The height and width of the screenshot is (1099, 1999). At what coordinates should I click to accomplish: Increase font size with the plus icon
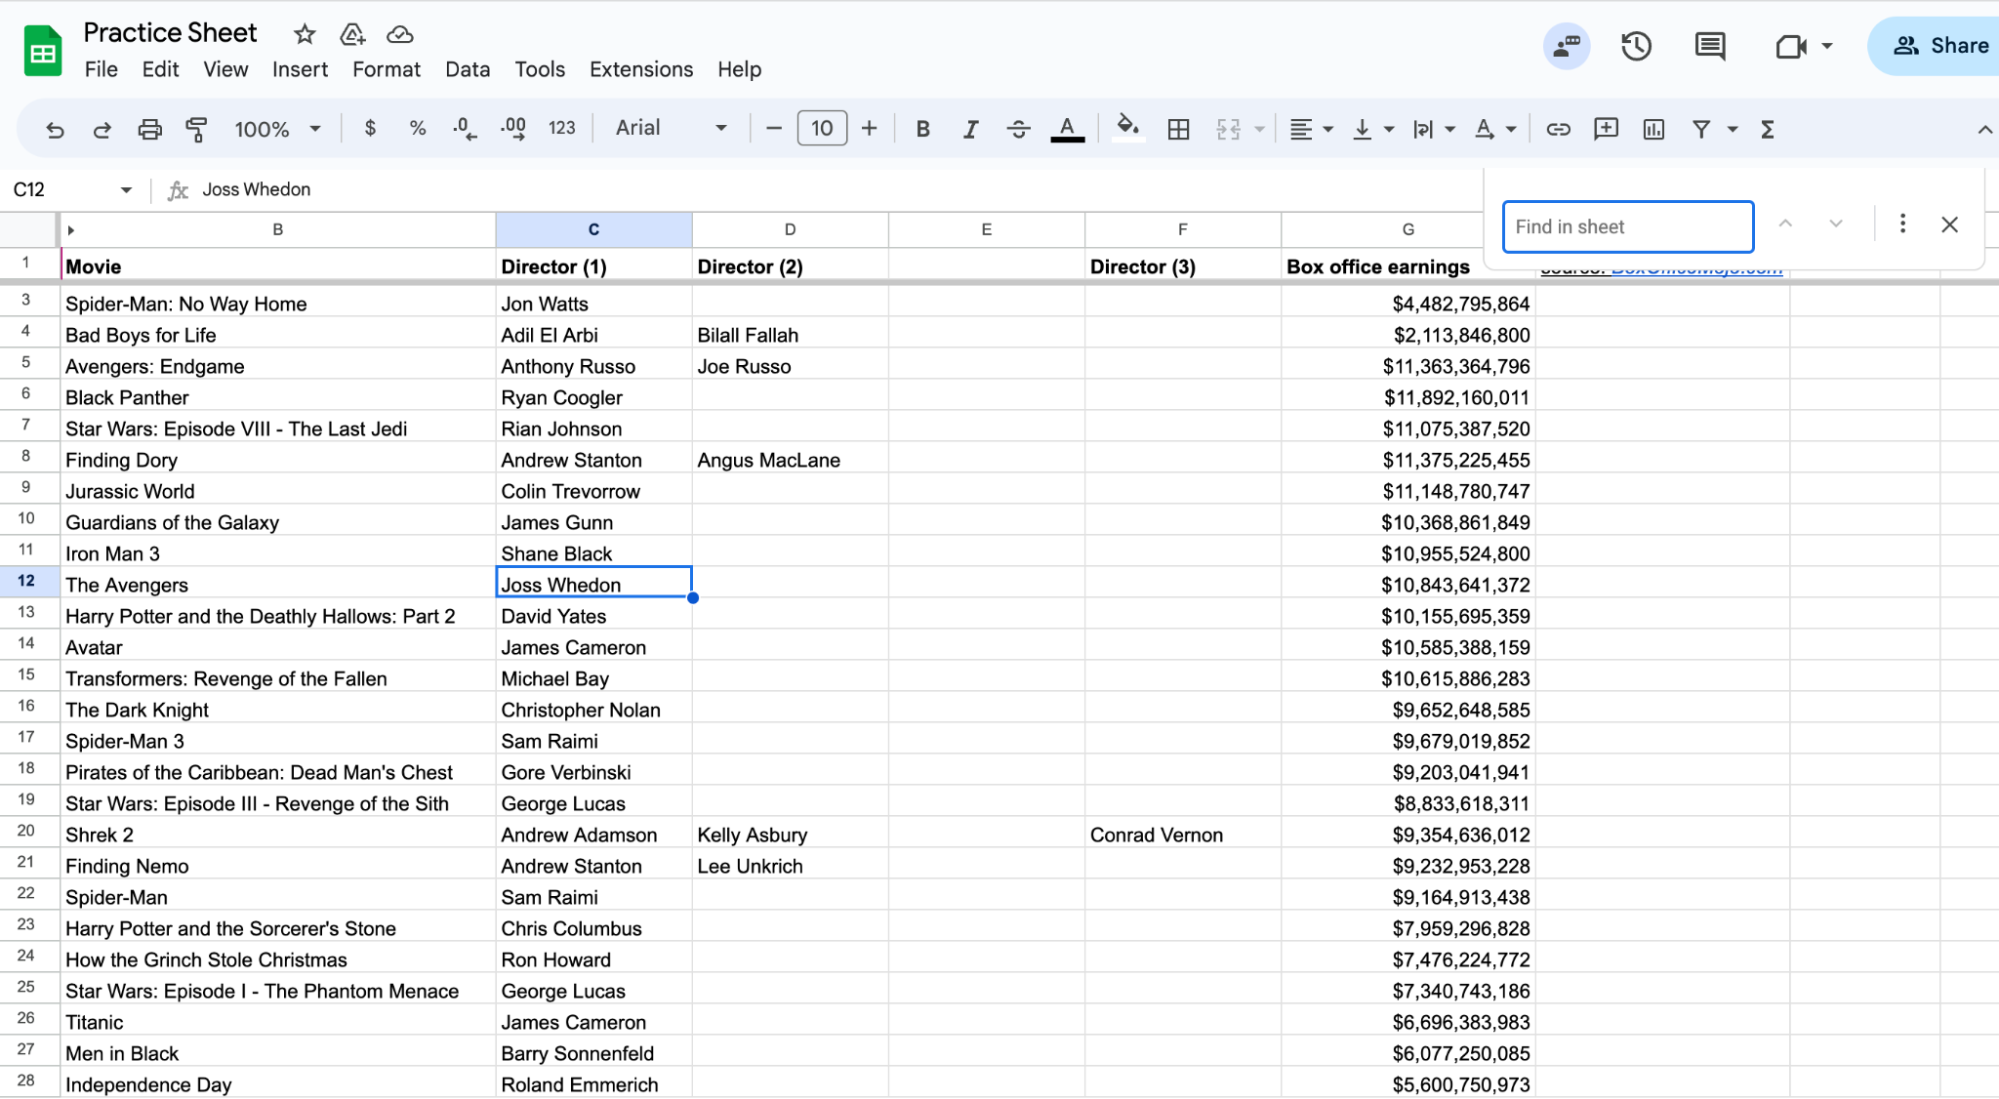(x=869, y=128)
